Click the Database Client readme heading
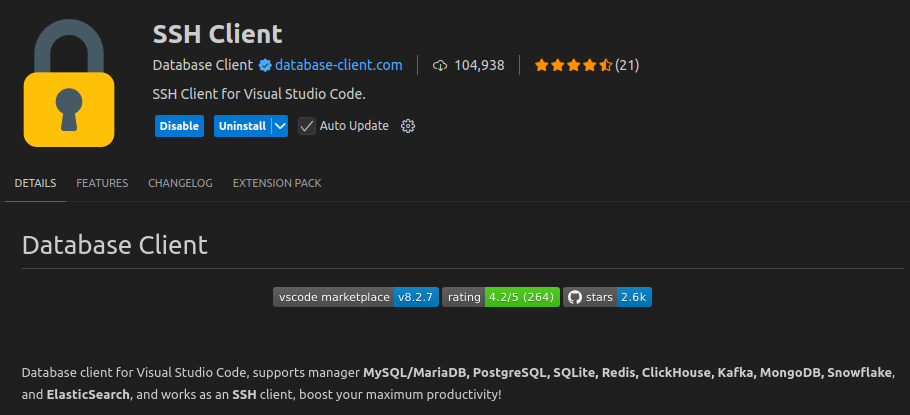Screen dimensions: 910x415 coord(115,245)
